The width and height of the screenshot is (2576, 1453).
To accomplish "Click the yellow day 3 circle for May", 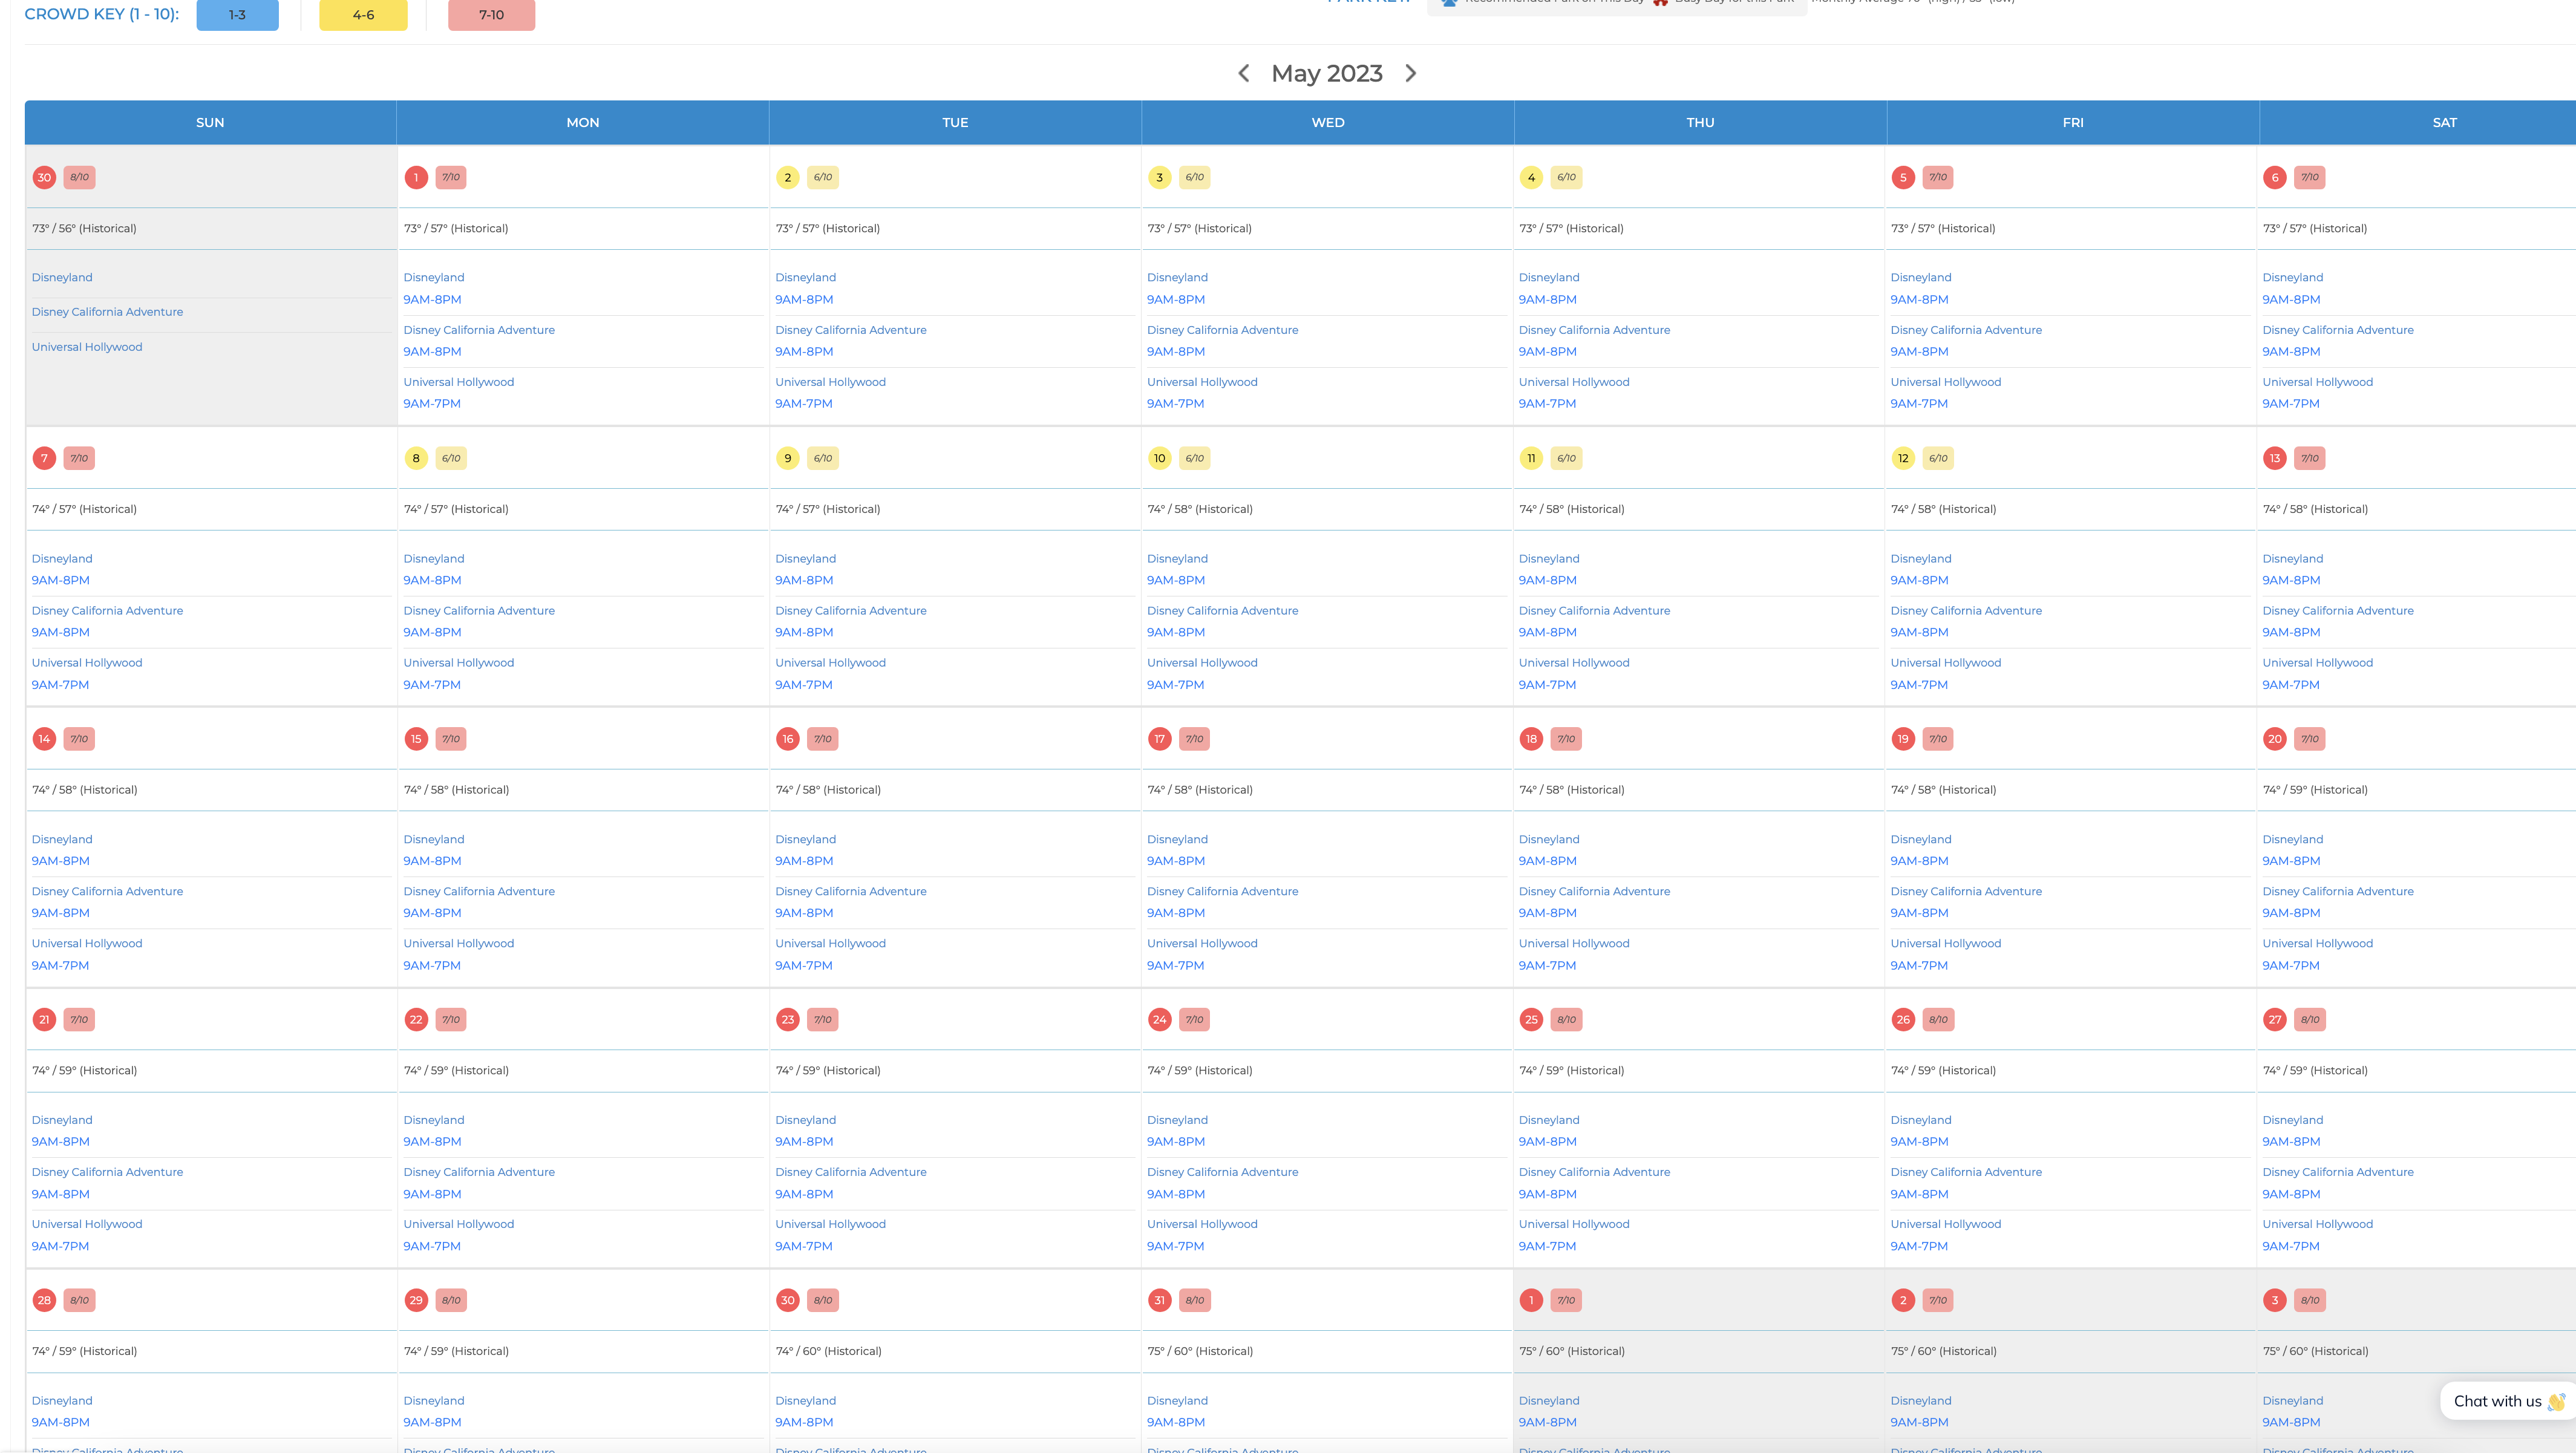I will (x=1160, y=178).
